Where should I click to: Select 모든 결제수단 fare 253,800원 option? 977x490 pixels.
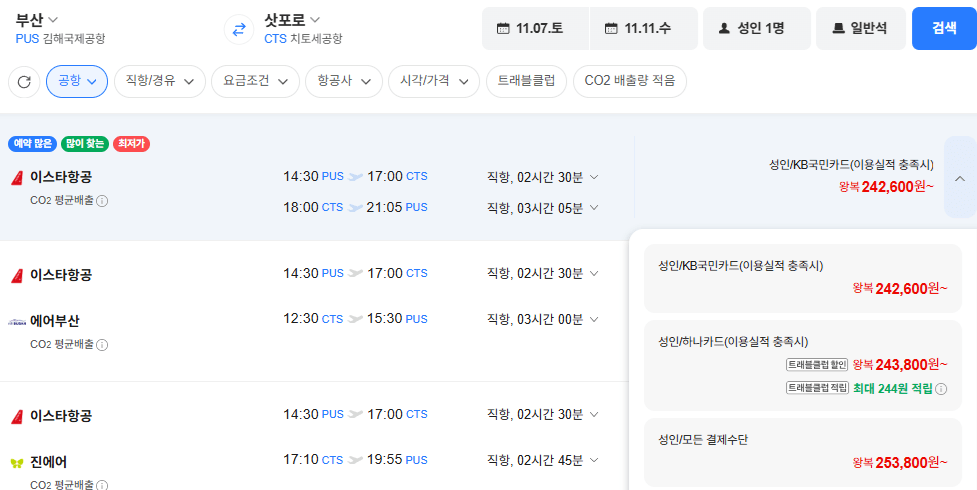pyautogui.click(x=803, y=453)
